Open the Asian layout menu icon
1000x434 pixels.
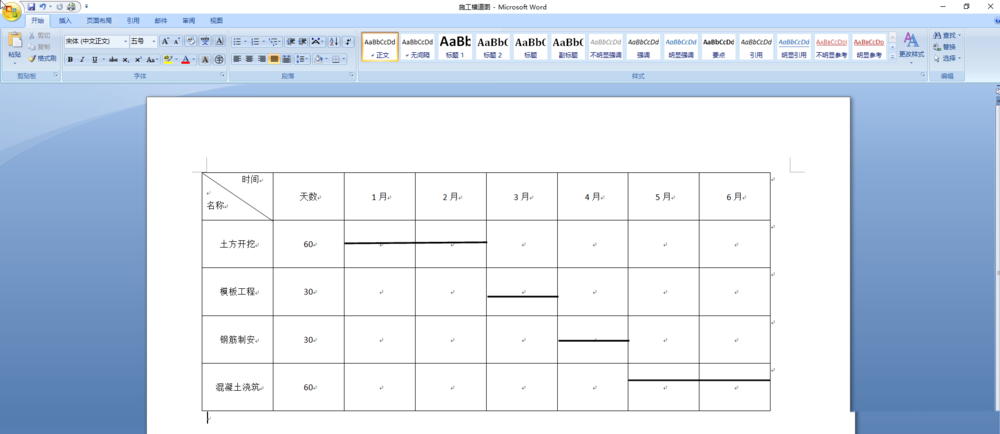click(317, 41)
